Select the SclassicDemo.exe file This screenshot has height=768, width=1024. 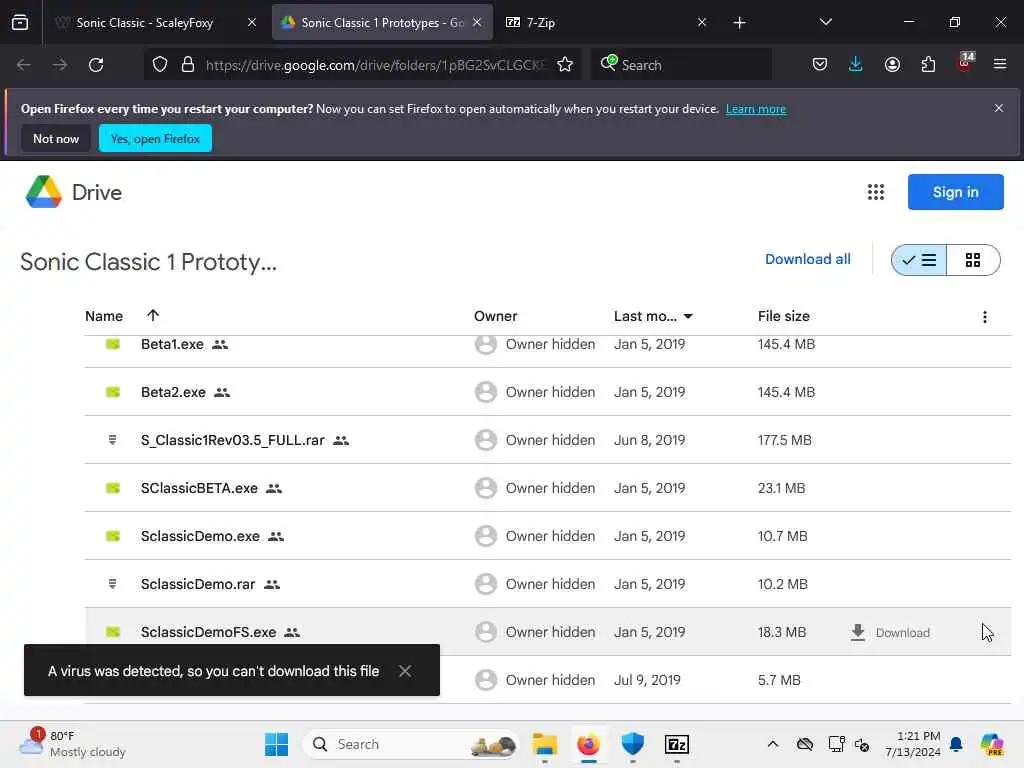(x=548, y=536)
